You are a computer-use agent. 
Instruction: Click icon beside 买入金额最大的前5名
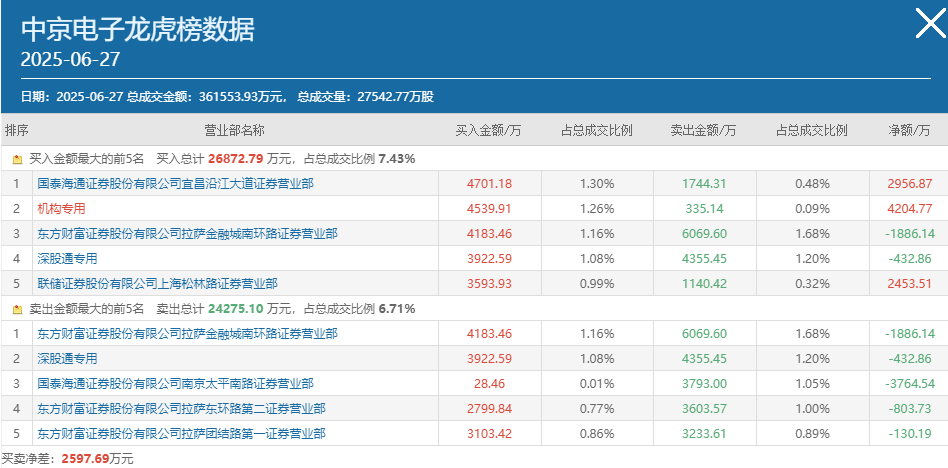(x=18, y=160)
